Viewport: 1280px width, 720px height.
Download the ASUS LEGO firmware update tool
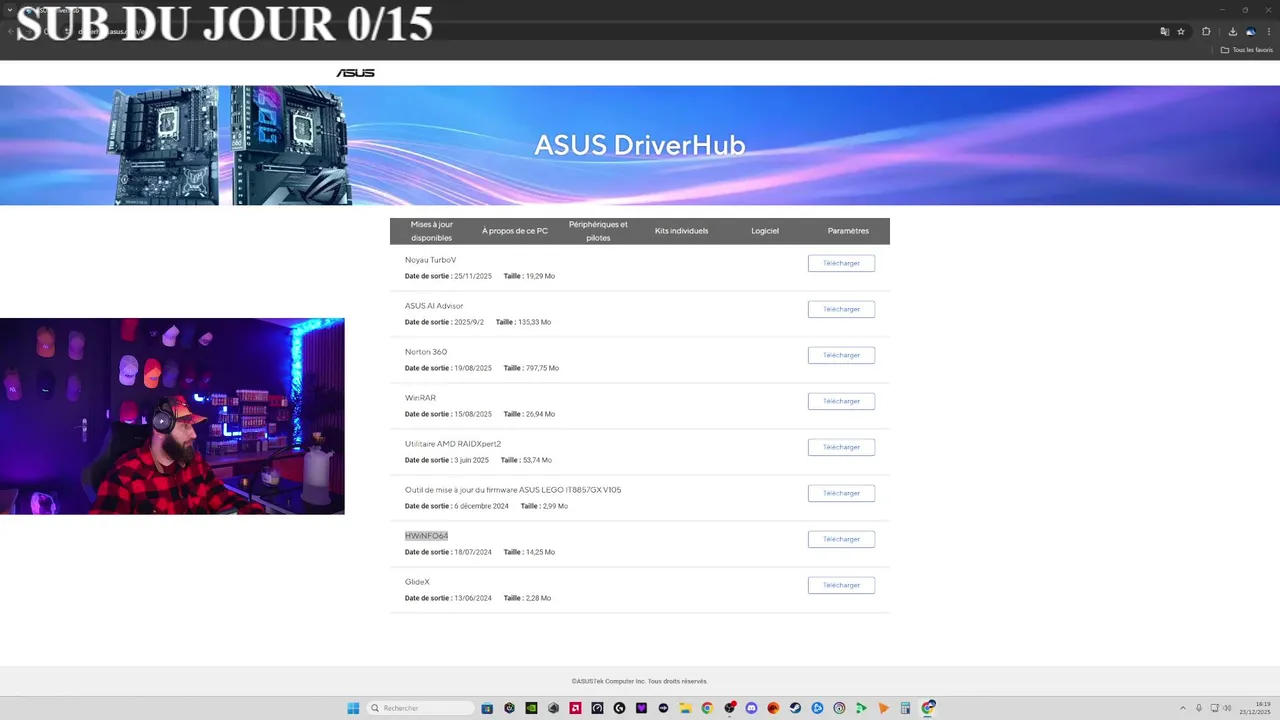click(x=841, y=493)
